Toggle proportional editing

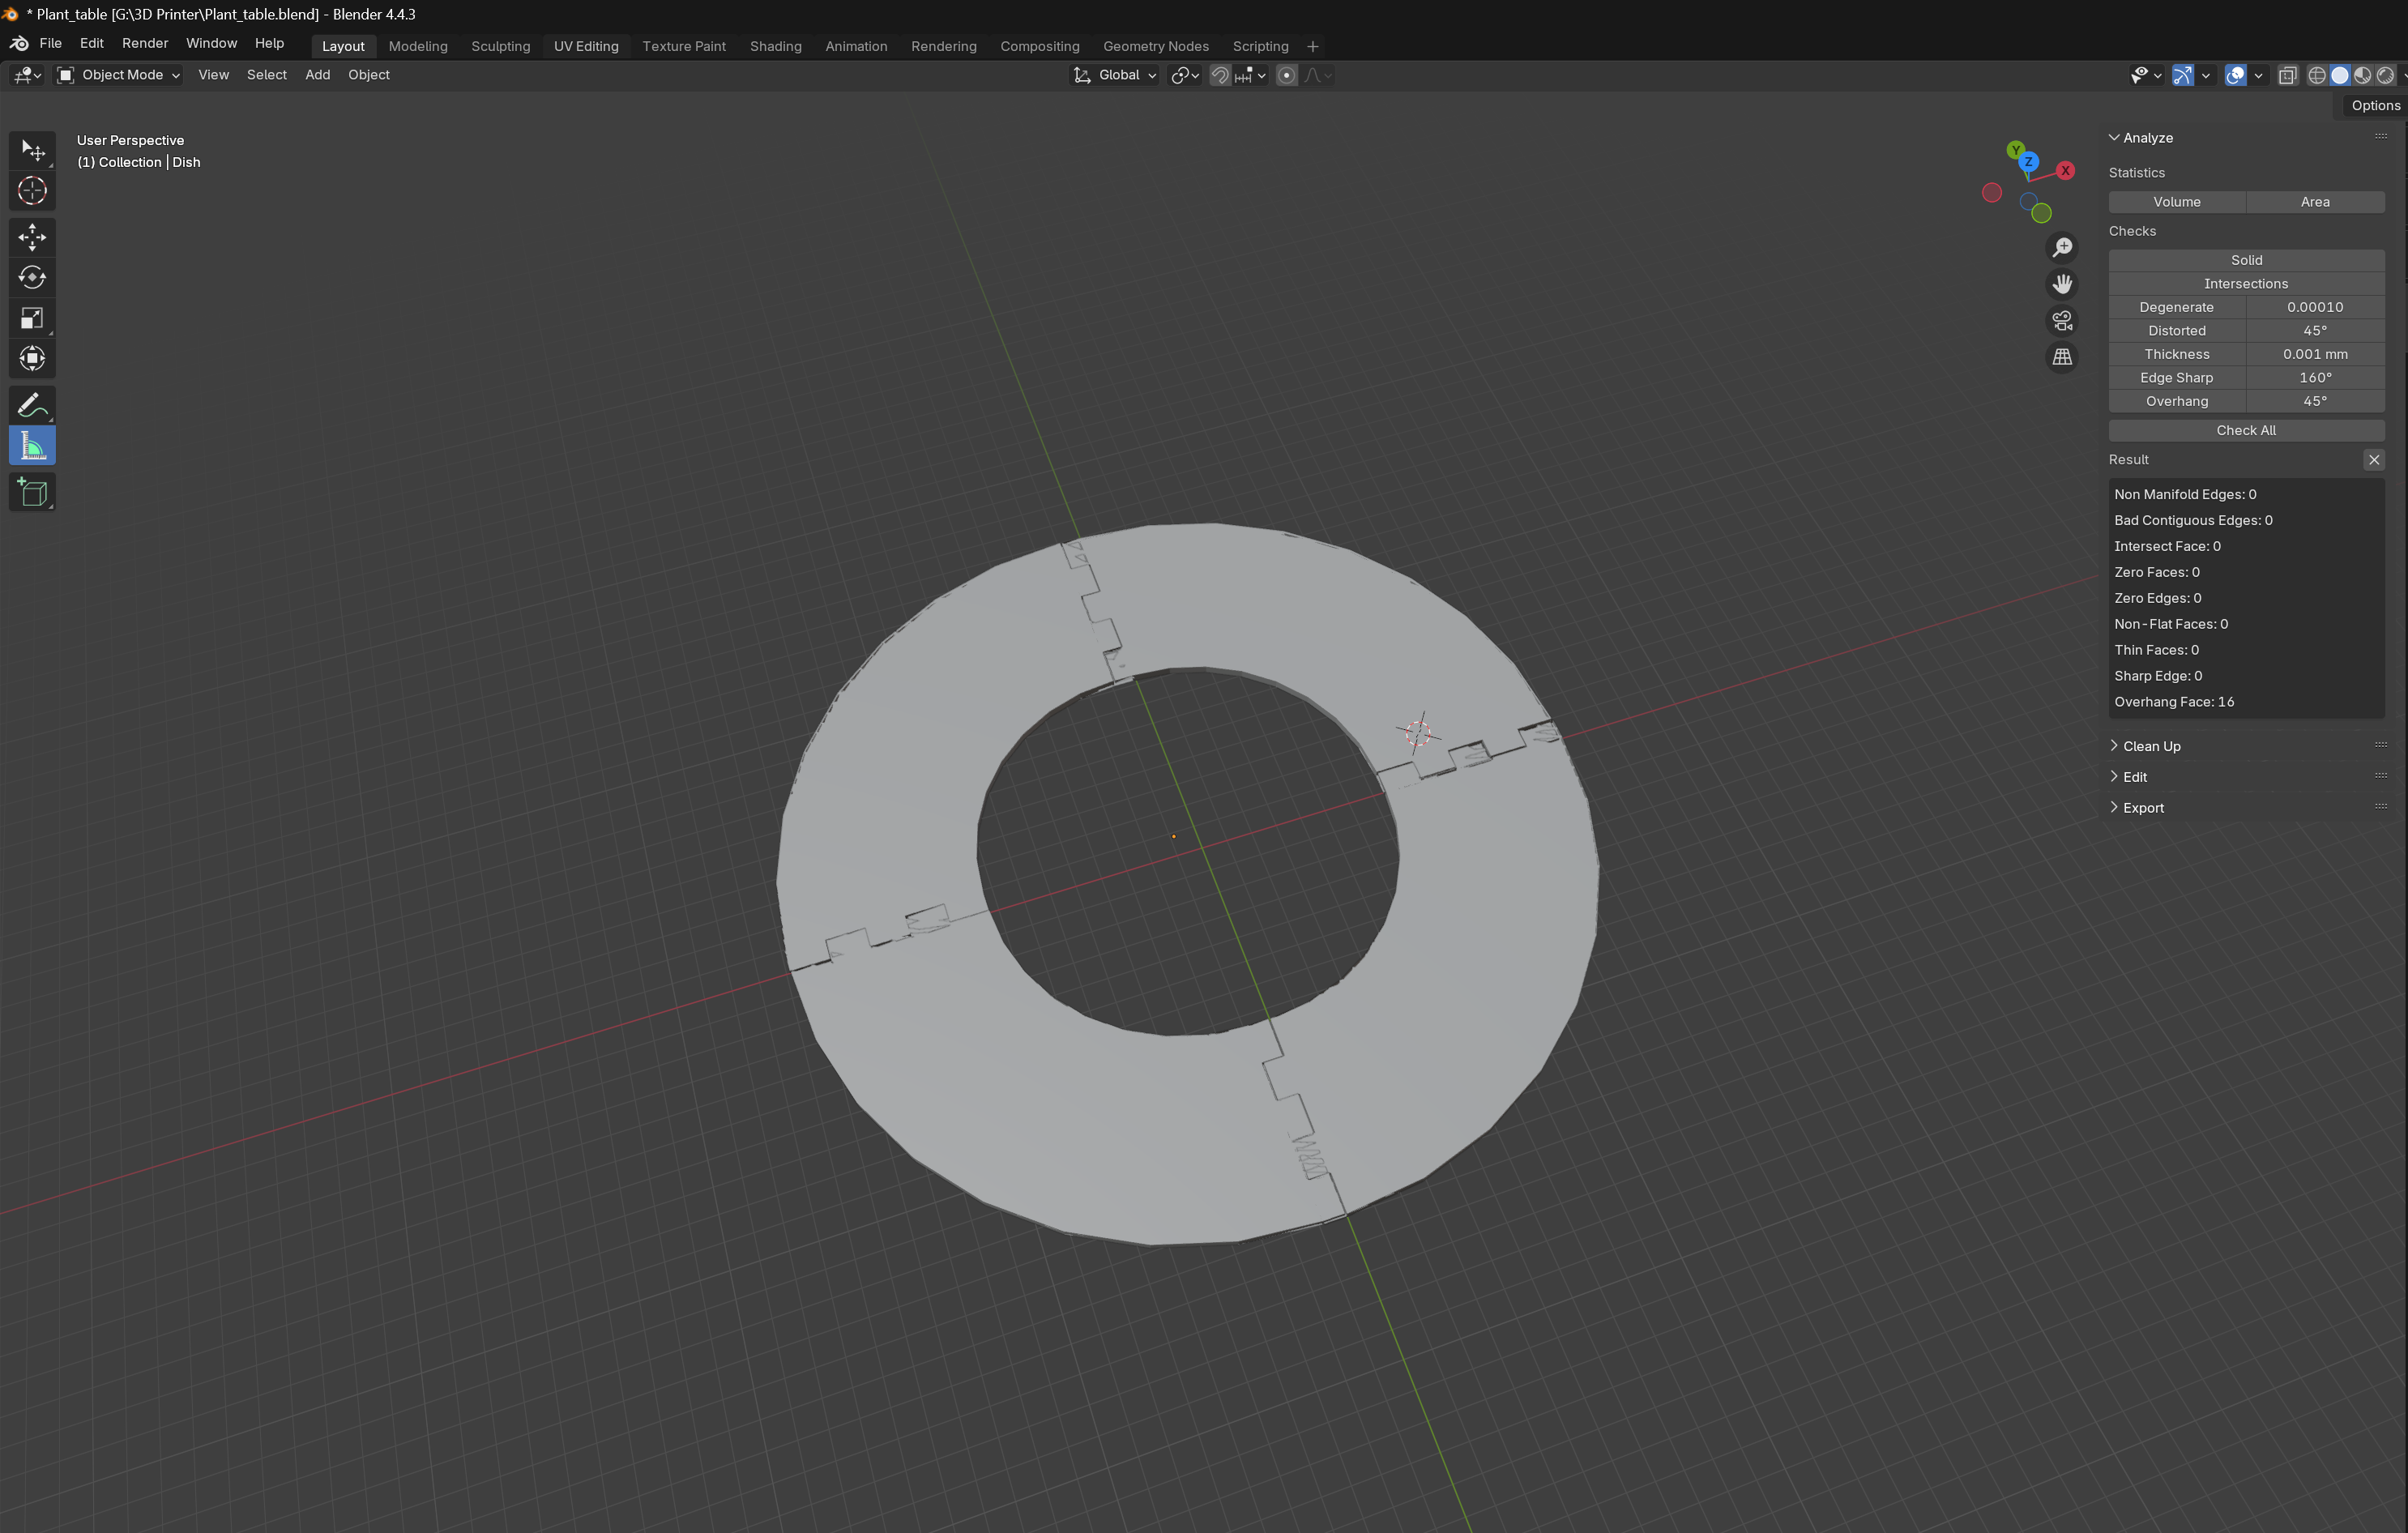(x=1287, y=75)
